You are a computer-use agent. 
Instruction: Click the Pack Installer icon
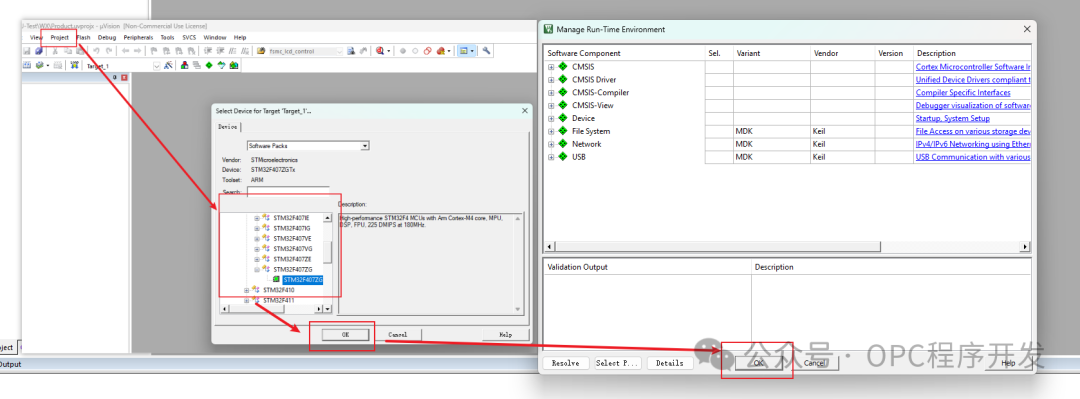pyautogui.click(x=233, y=65)
